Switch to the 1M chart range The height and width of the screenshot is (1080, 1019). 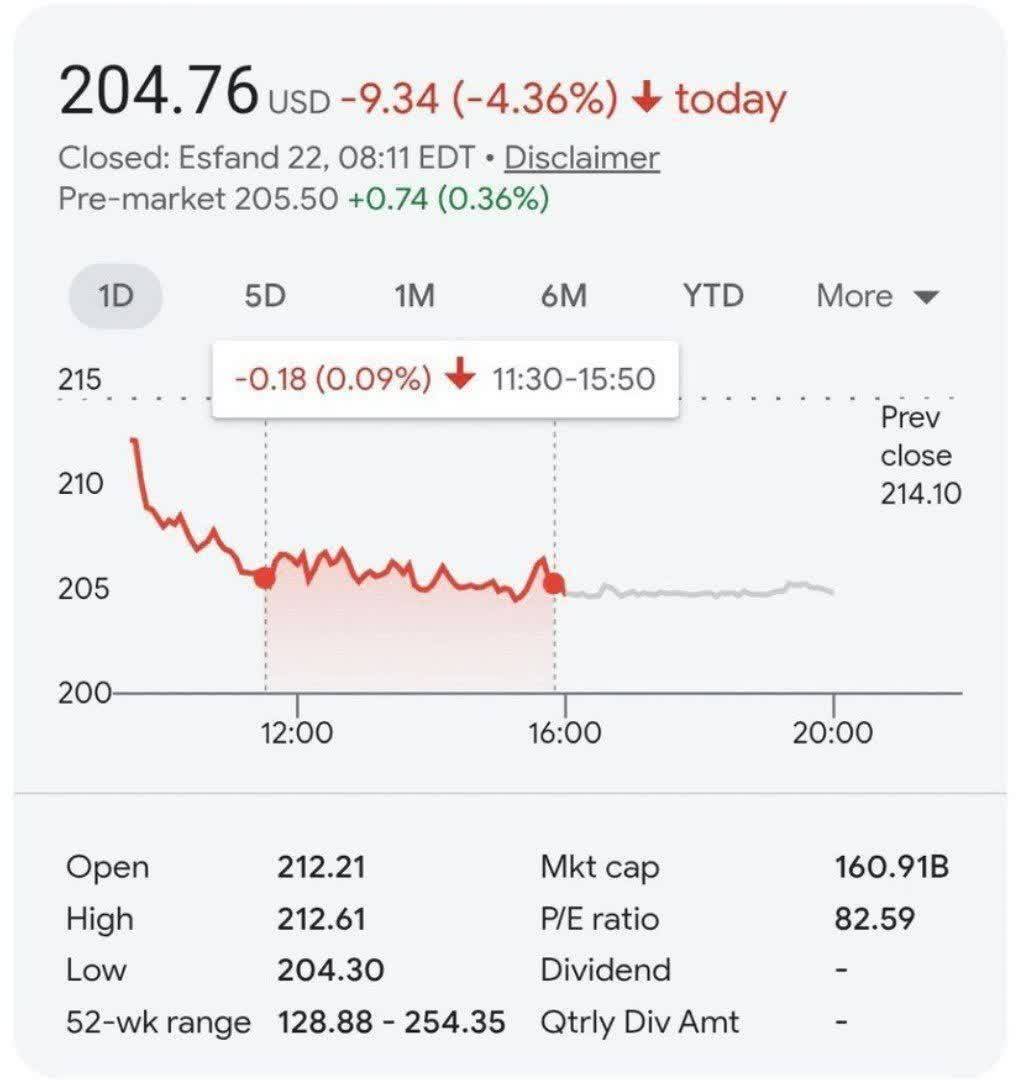click(x=413, y=297)
